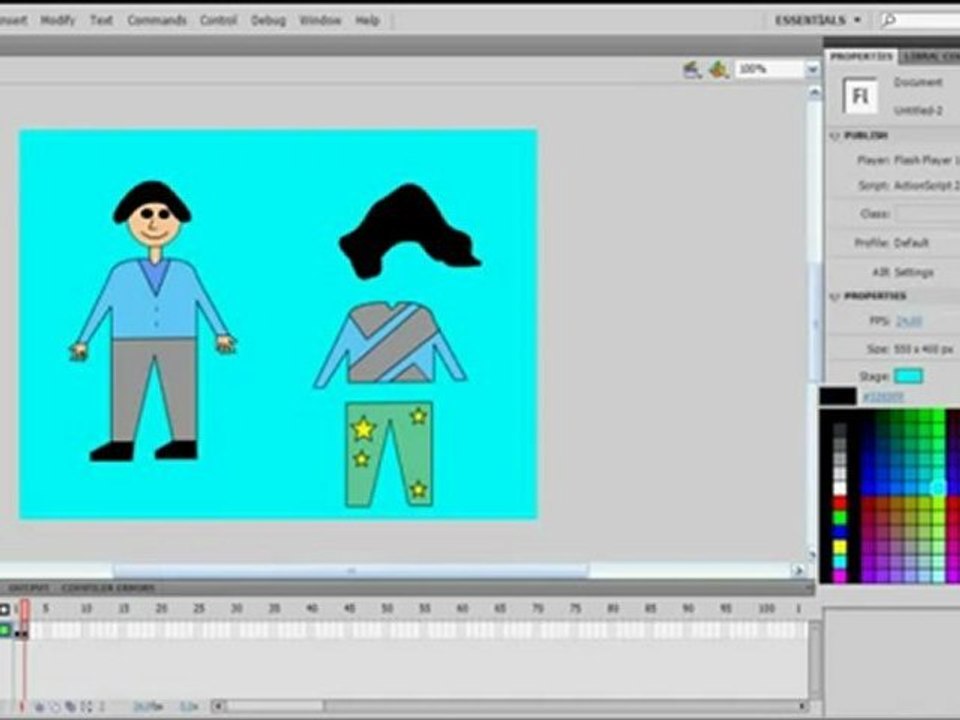Switch to the OUTPUT tab
The image size is (960, 720).
(29, 588)
